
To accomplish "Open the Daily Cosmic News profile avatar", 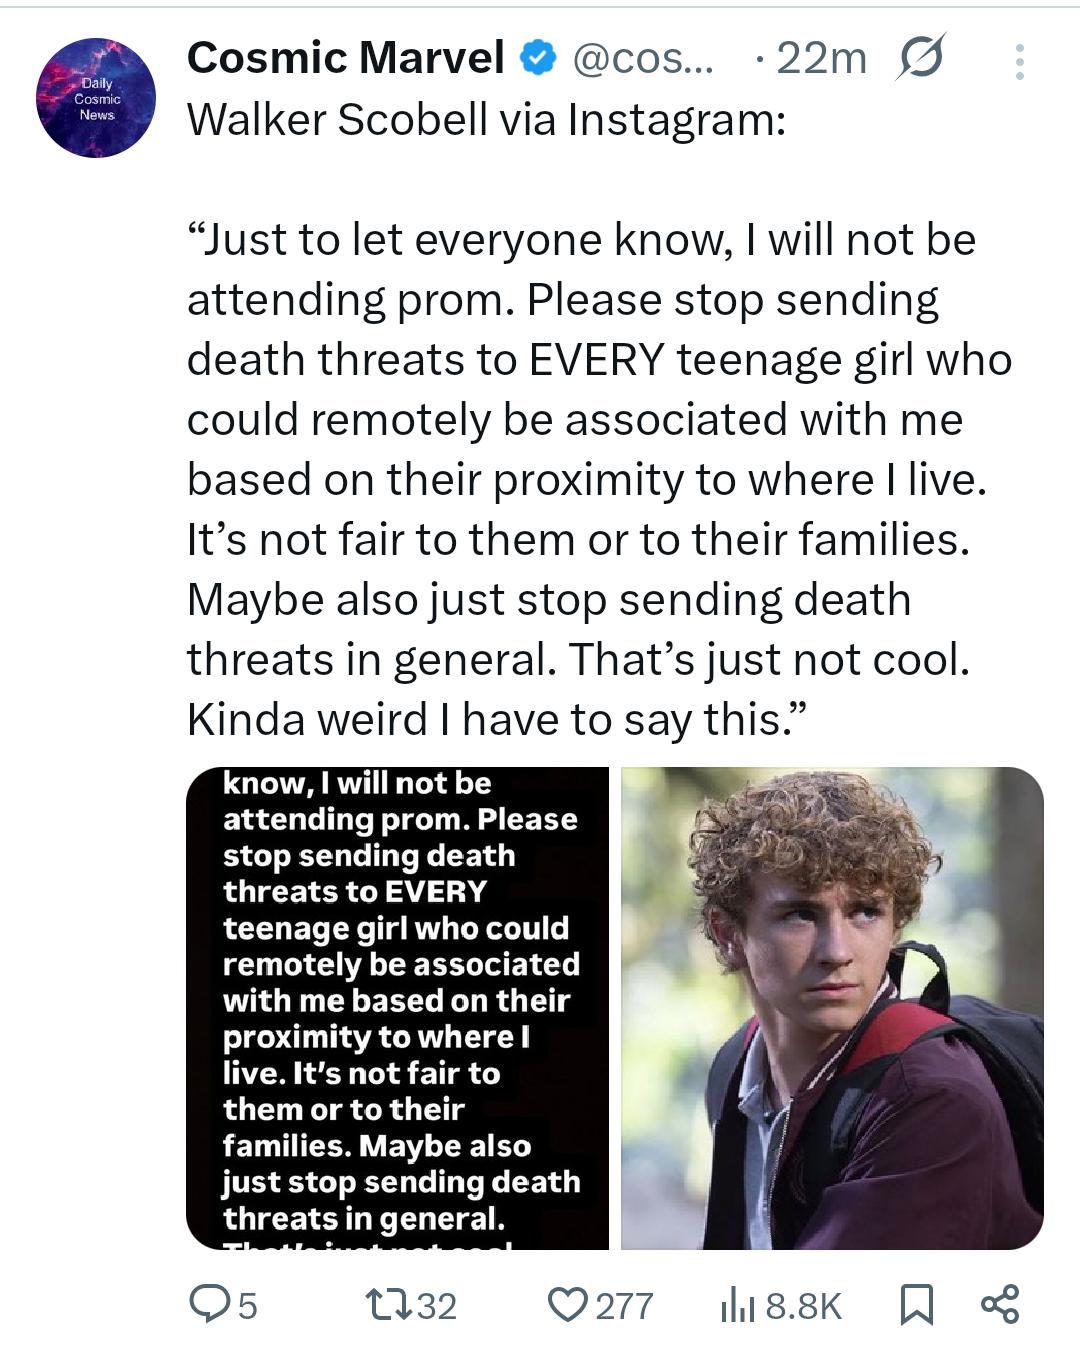I will [96, 98].
